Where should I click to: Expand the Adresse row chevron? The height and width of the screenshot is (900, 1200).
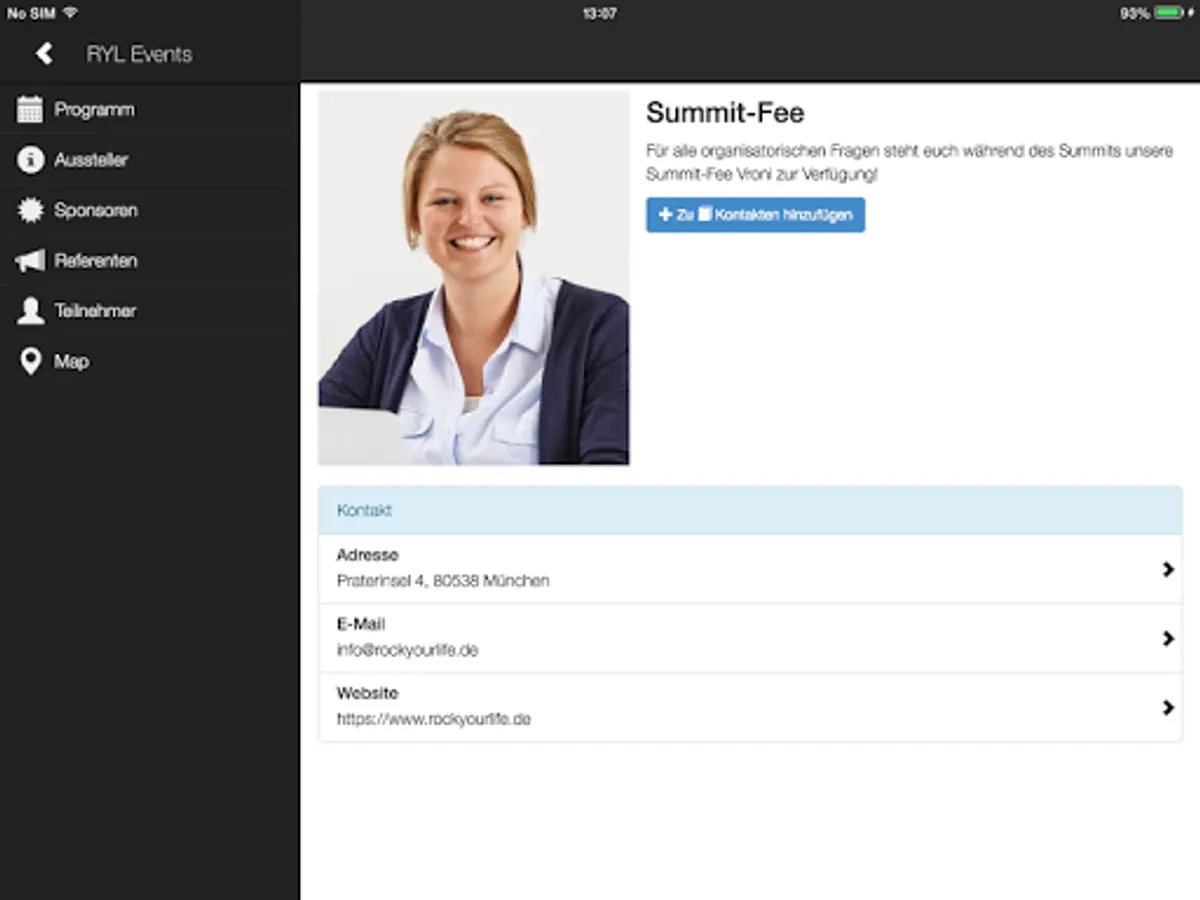coord(1167,569)
